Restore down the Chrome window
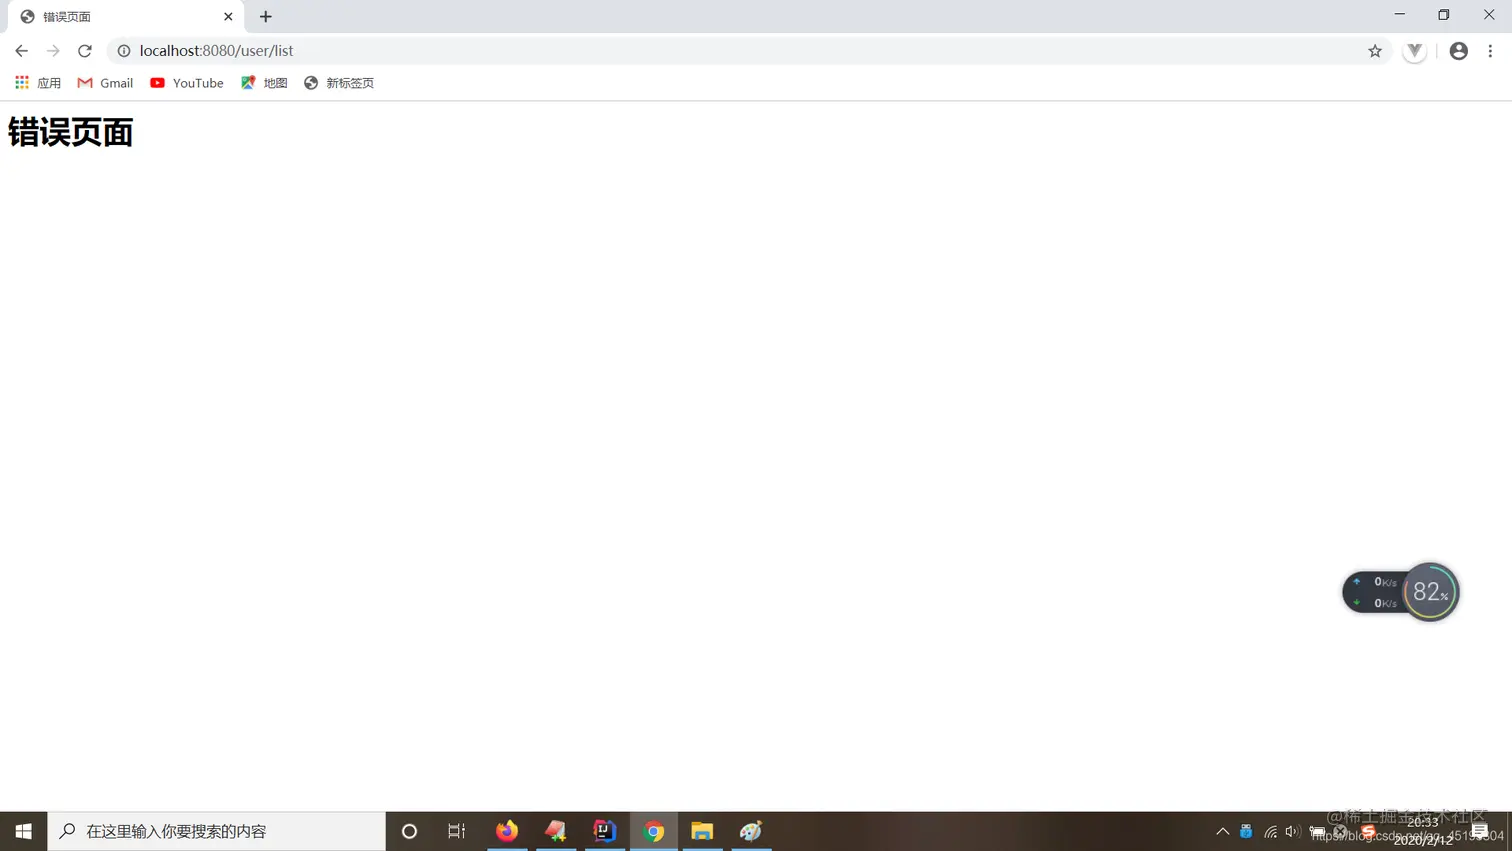The width and height of the screenshot is (1512, 851). [x=1444, y=15]
